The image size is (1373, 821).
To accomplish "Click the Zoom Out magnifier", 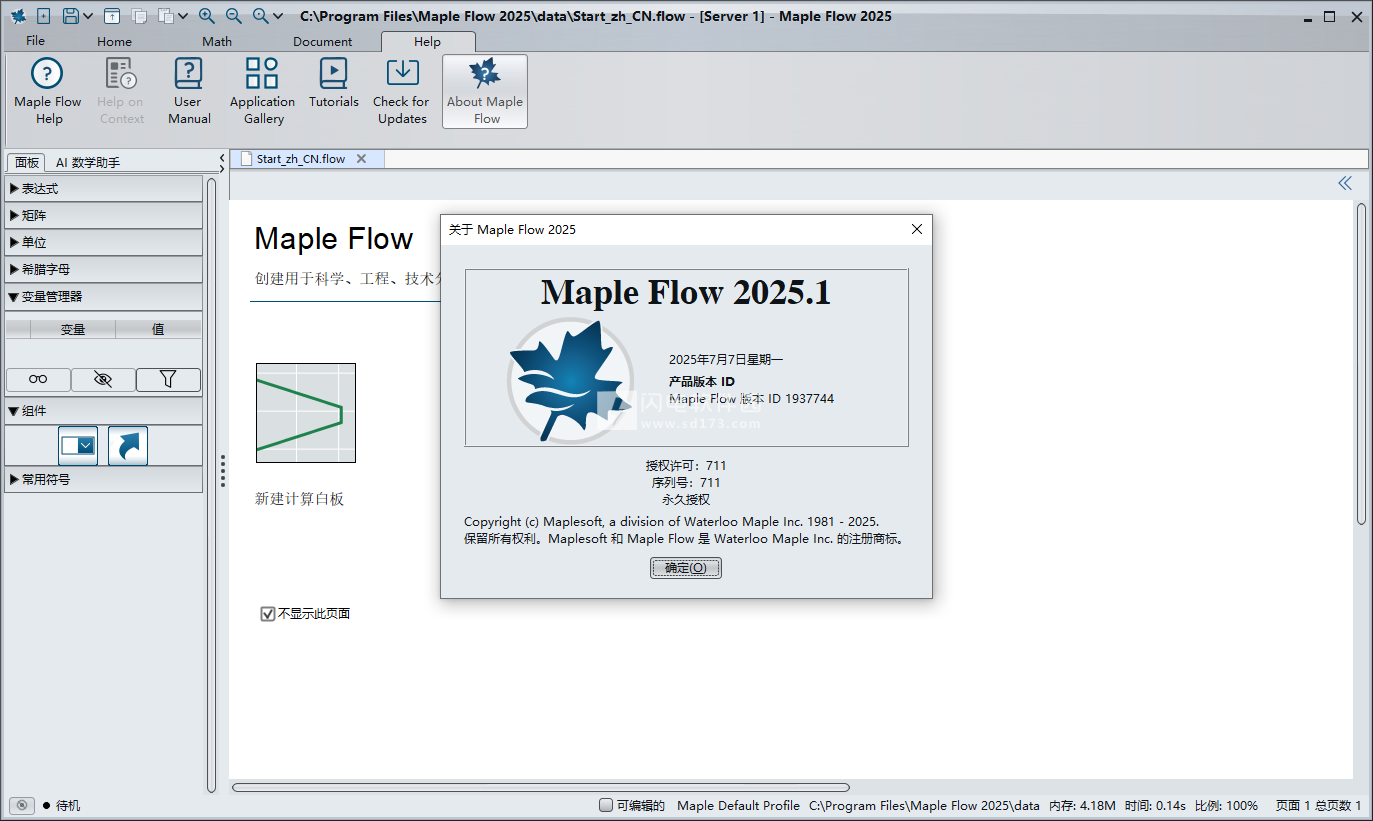I will 234,16.
